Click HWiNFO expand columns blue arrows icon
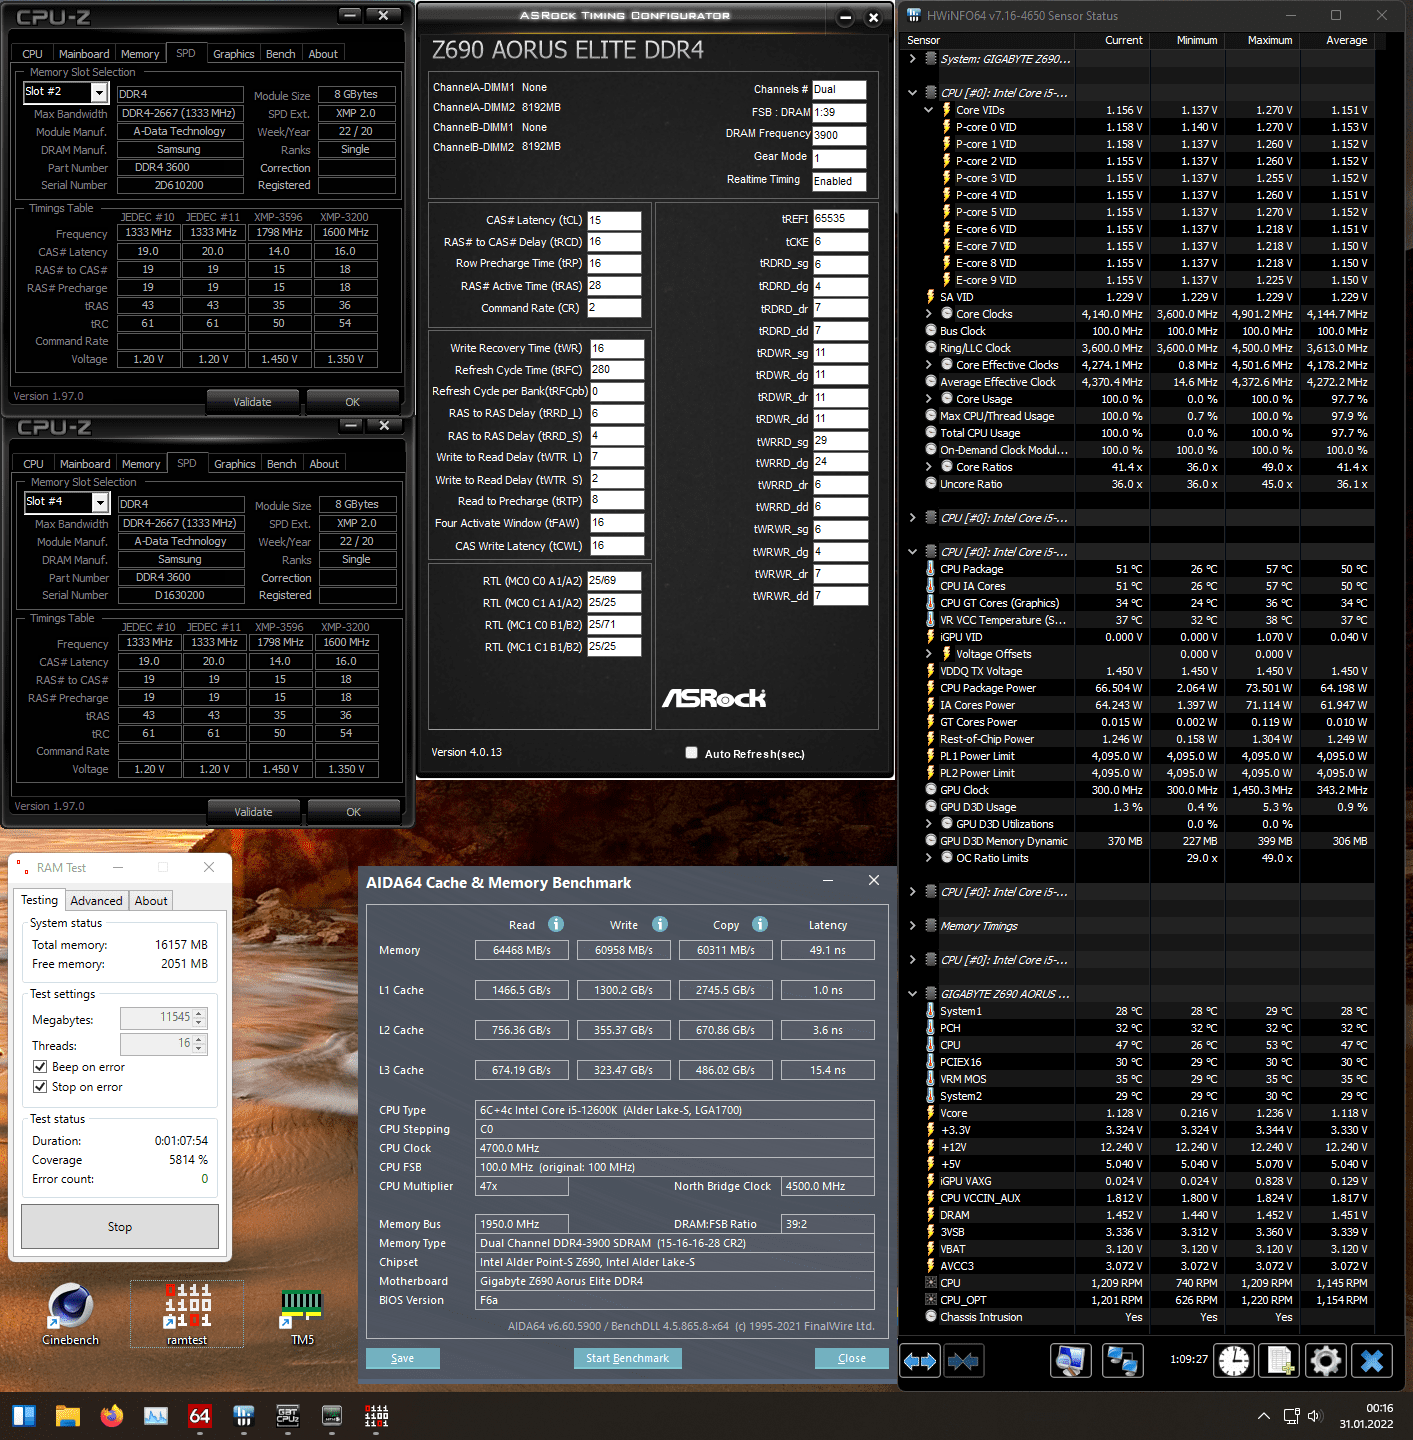The image size is (1413, 1440). [919, 1361]
